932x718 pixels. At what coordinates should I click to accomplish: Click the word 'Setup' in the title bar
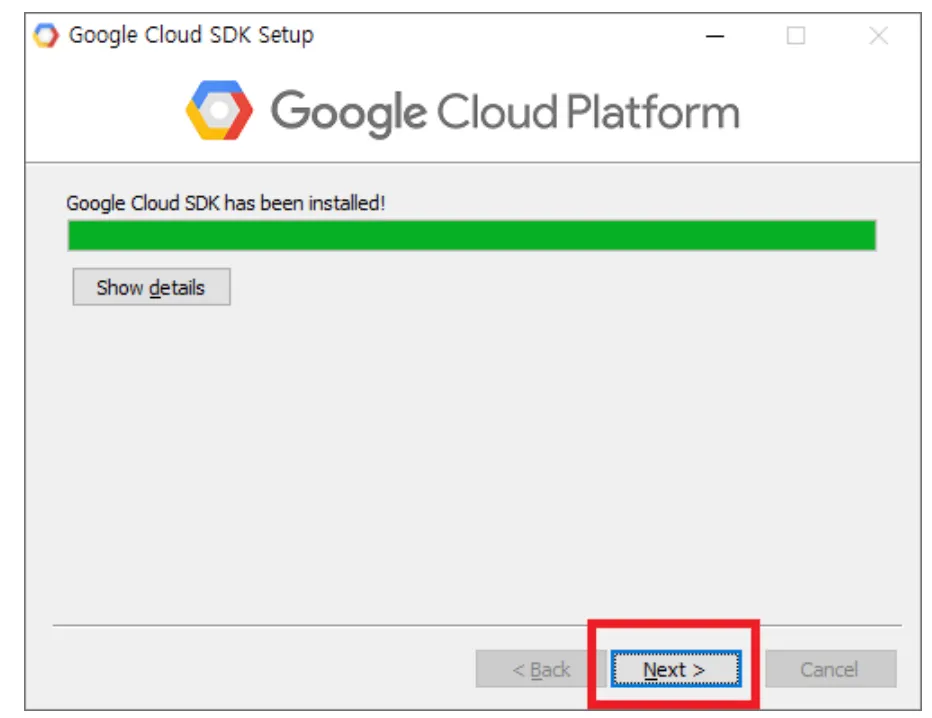tap(285, 36)
